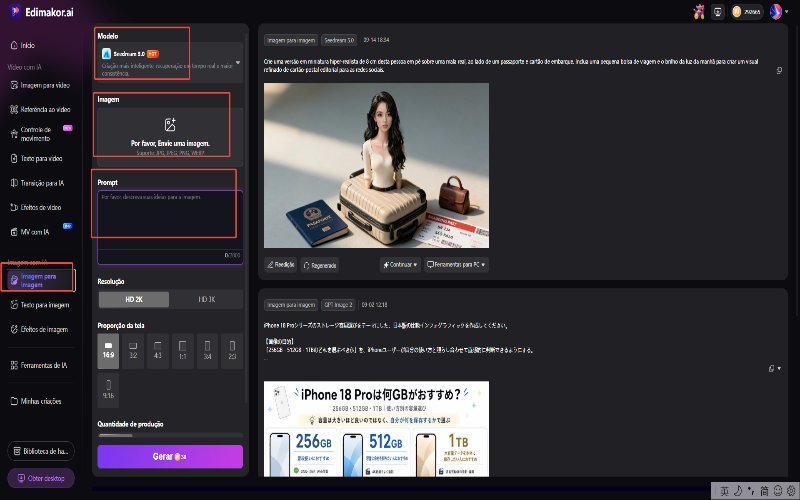This screenshot has height=500, width=800.
Task: Open Início from the sidebar
Action: [x=23, y=45]
